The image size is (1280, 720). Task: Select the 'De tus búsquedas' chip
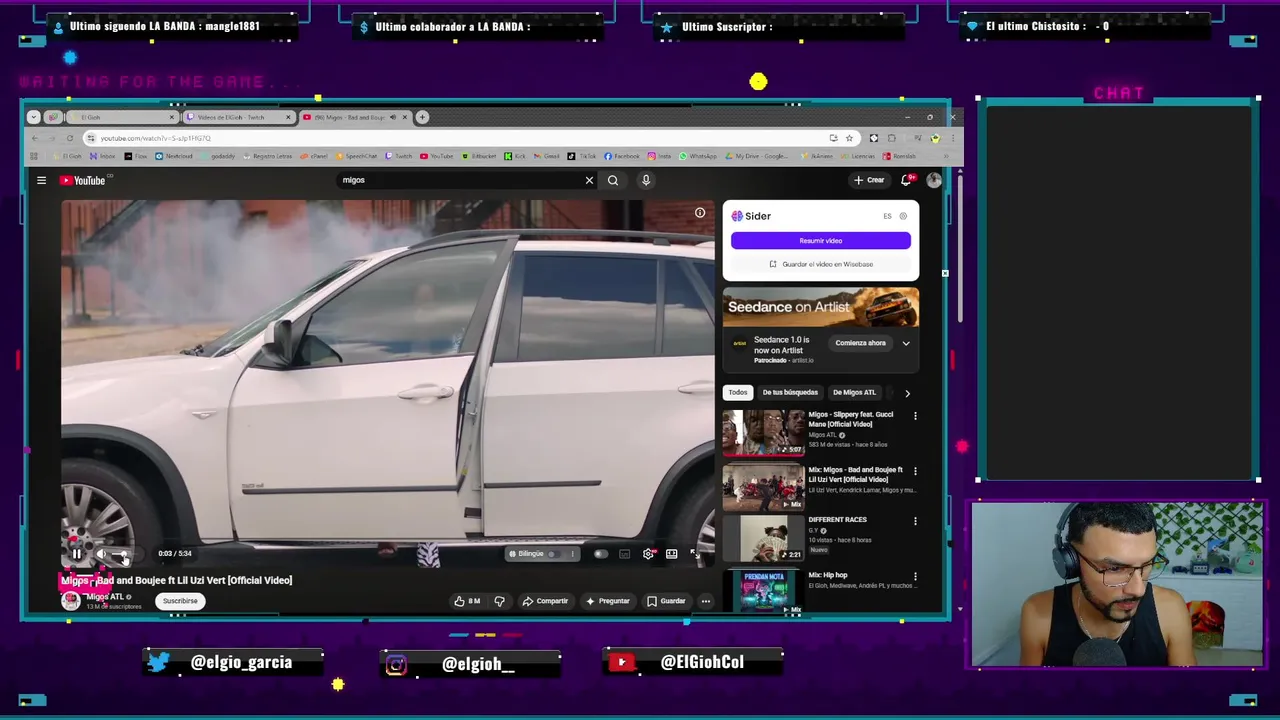pos(790,392)
